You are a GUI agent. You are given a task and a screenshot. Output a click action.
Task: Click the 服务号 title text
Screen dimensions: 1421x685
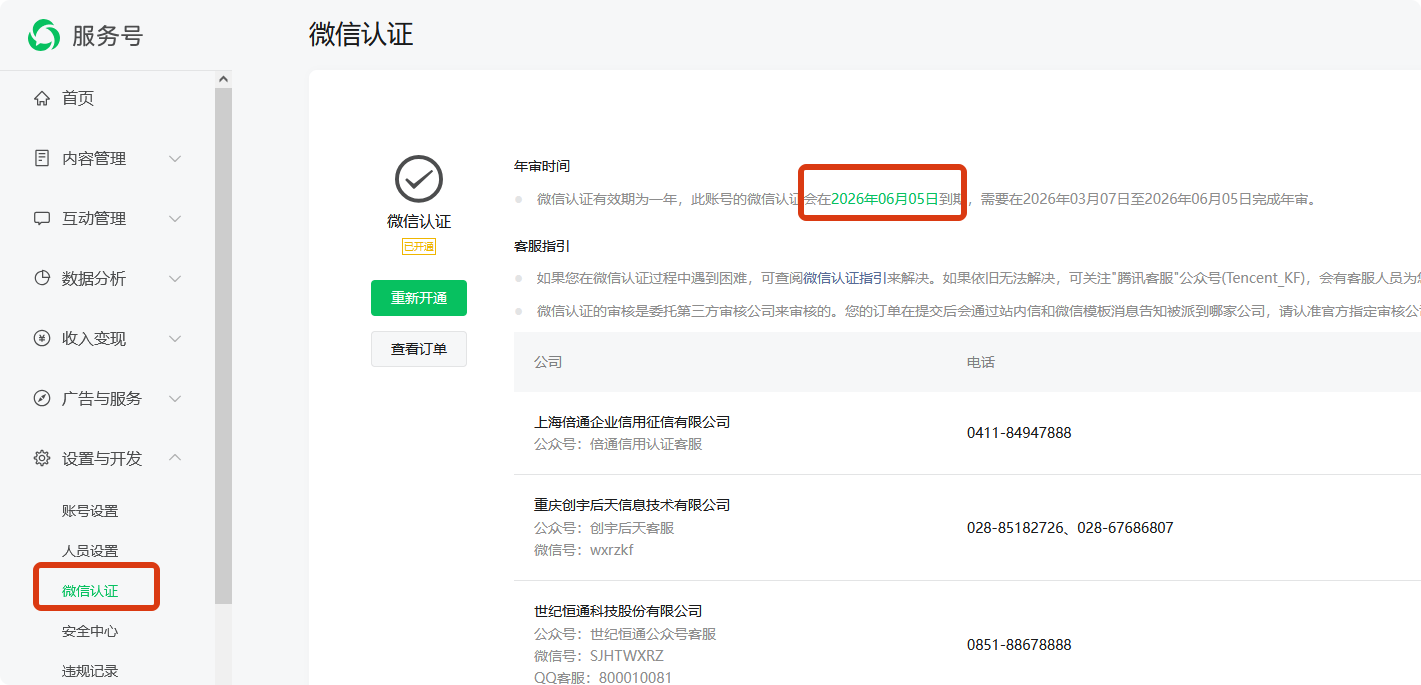point(107,36)
